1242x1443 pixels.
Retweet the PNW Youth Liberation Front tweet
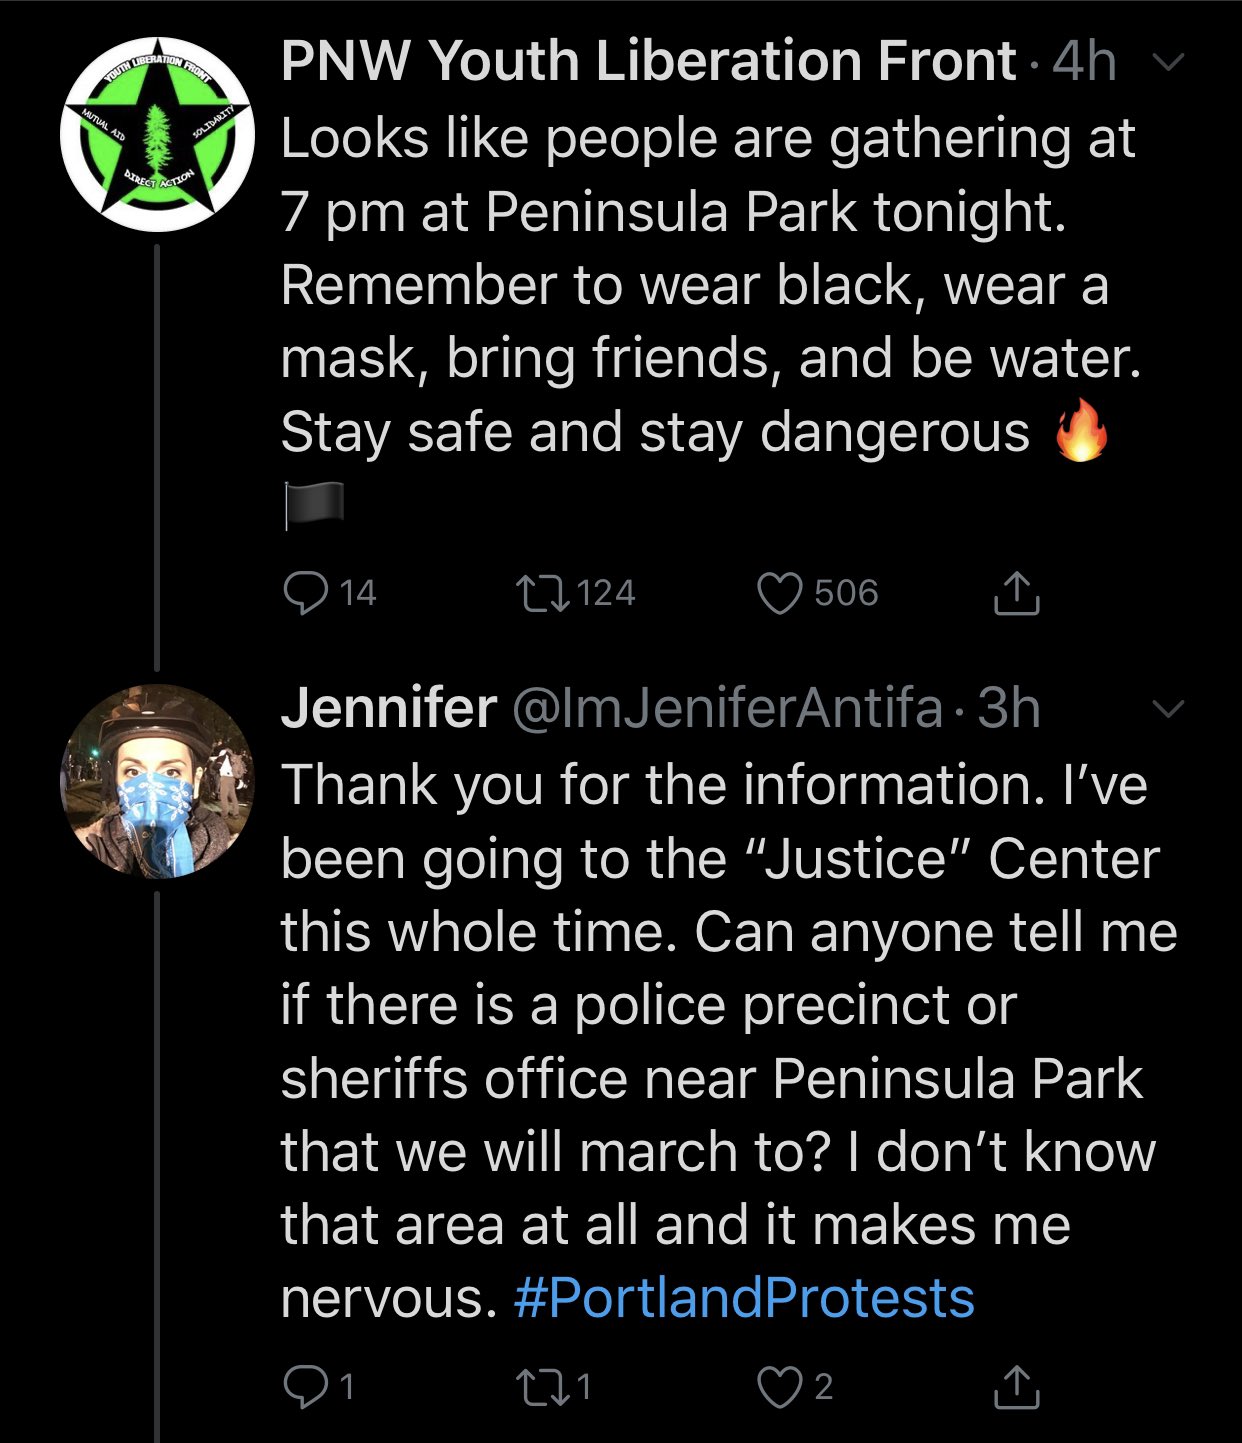coord(542,593)
